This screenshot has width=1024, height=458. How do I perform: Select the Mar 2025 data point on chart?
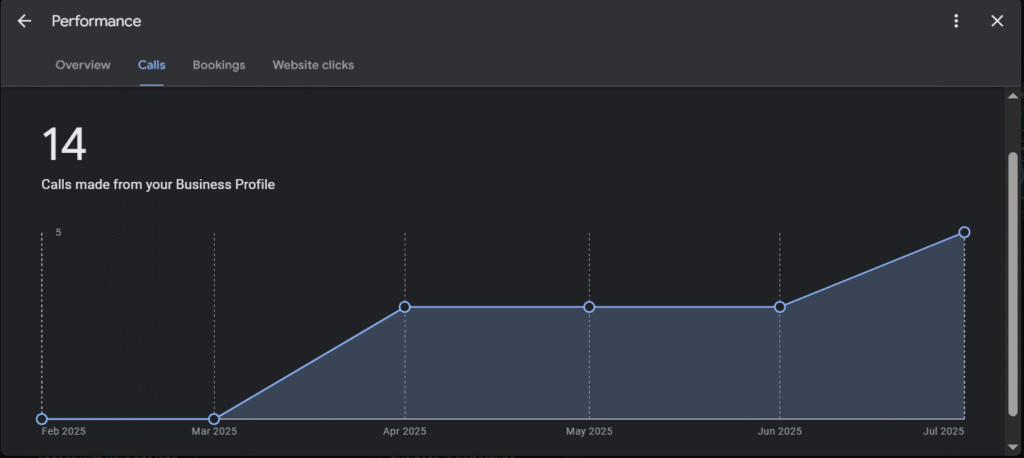click(x=214, y=419)
